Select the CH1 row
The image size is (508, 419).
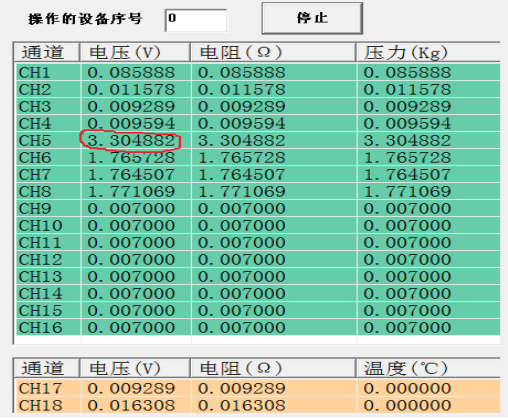tap(258, 72)
